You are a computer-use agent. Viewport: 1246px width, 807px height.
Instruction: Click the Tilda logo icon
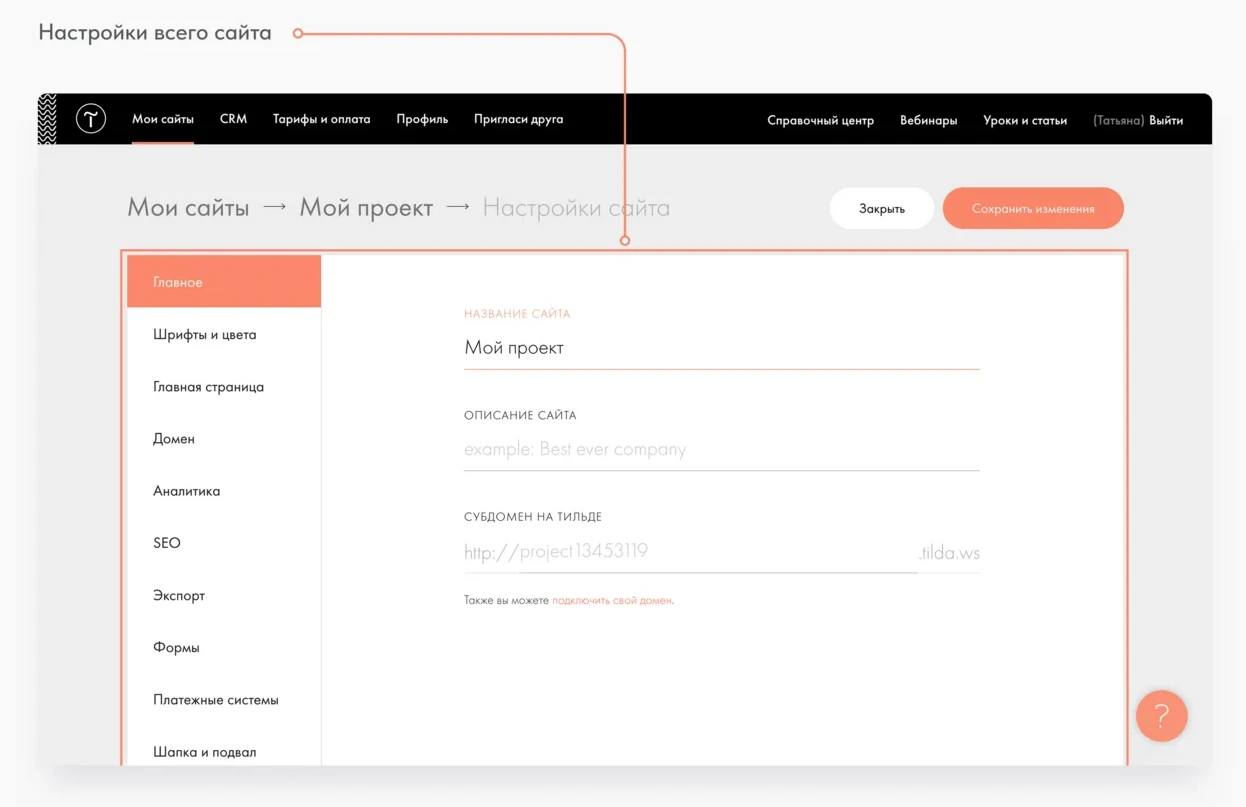coord(91,119)
